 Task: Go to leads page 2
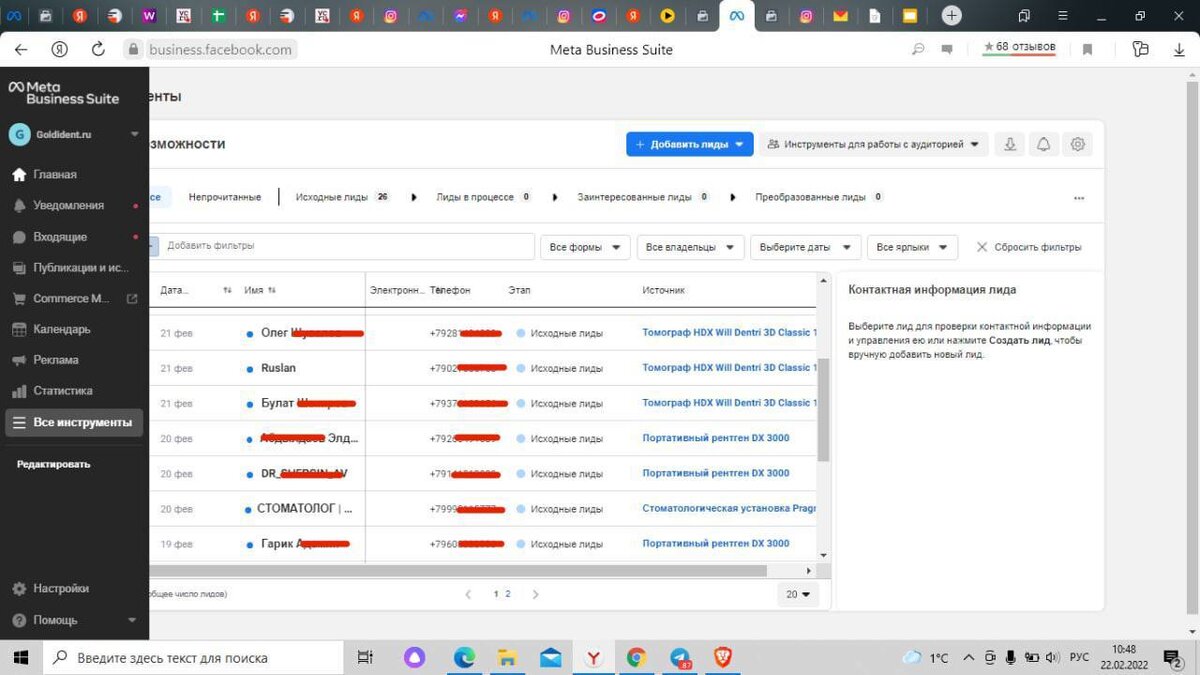point(508,594)
